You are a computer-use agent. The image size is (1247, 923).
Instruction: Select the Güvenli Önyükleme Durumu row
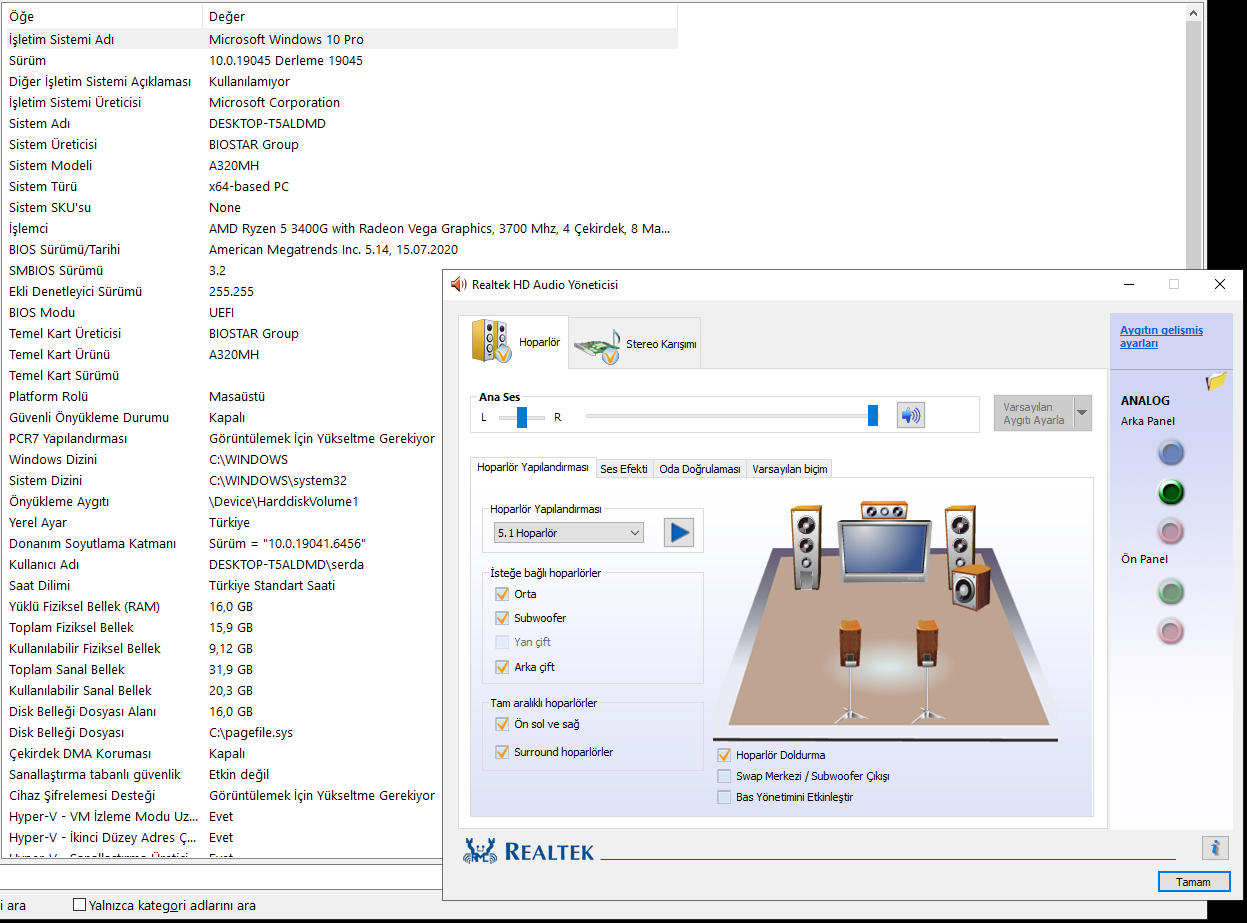click(x=221, y=417)
